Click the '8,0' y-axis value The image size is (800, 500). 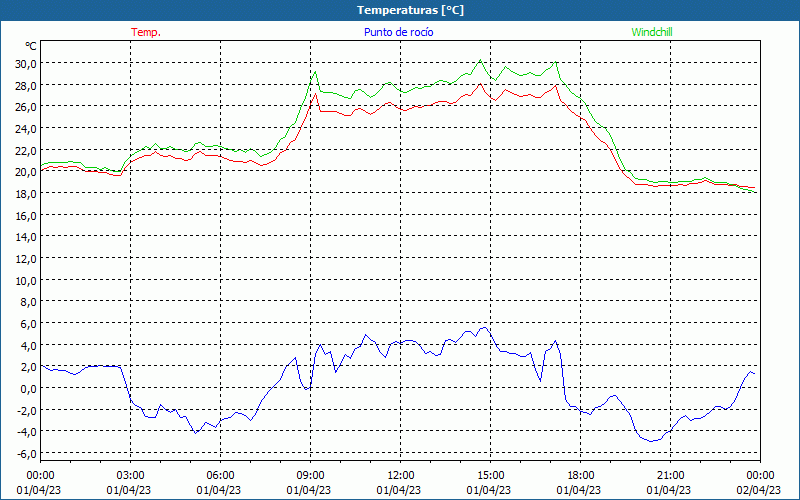pyautogui.click(x=28, y=302)
